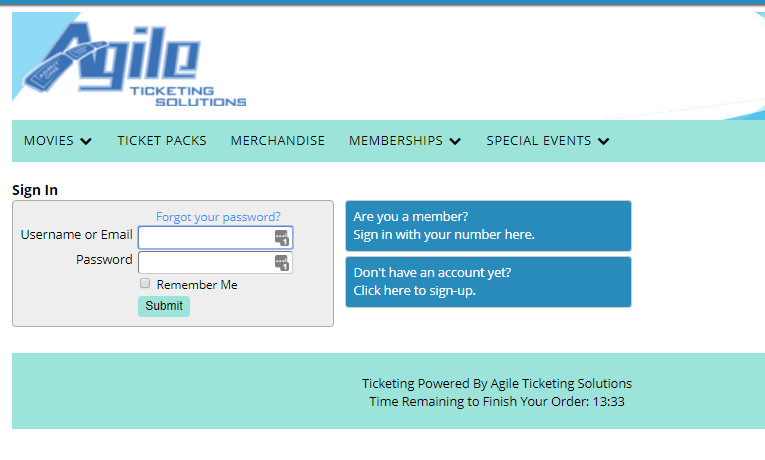Click the sign-up for new account button
This screenshot has width=765, height=460.
pos(488,282)
